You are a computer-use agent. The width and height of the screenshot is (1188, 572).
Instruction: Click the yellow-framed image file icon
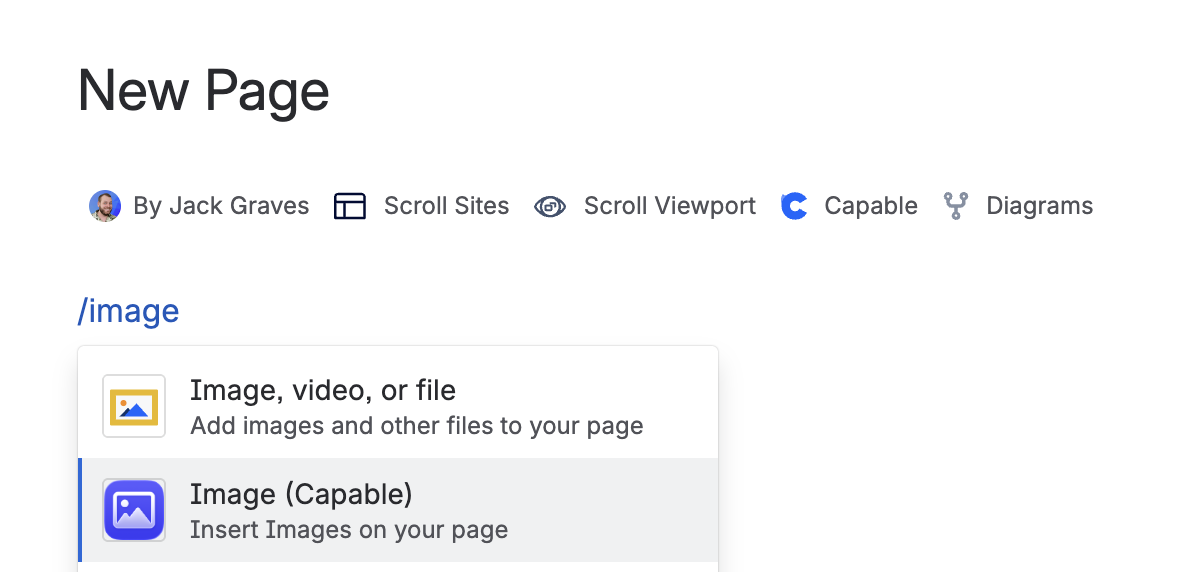(133, 406)
